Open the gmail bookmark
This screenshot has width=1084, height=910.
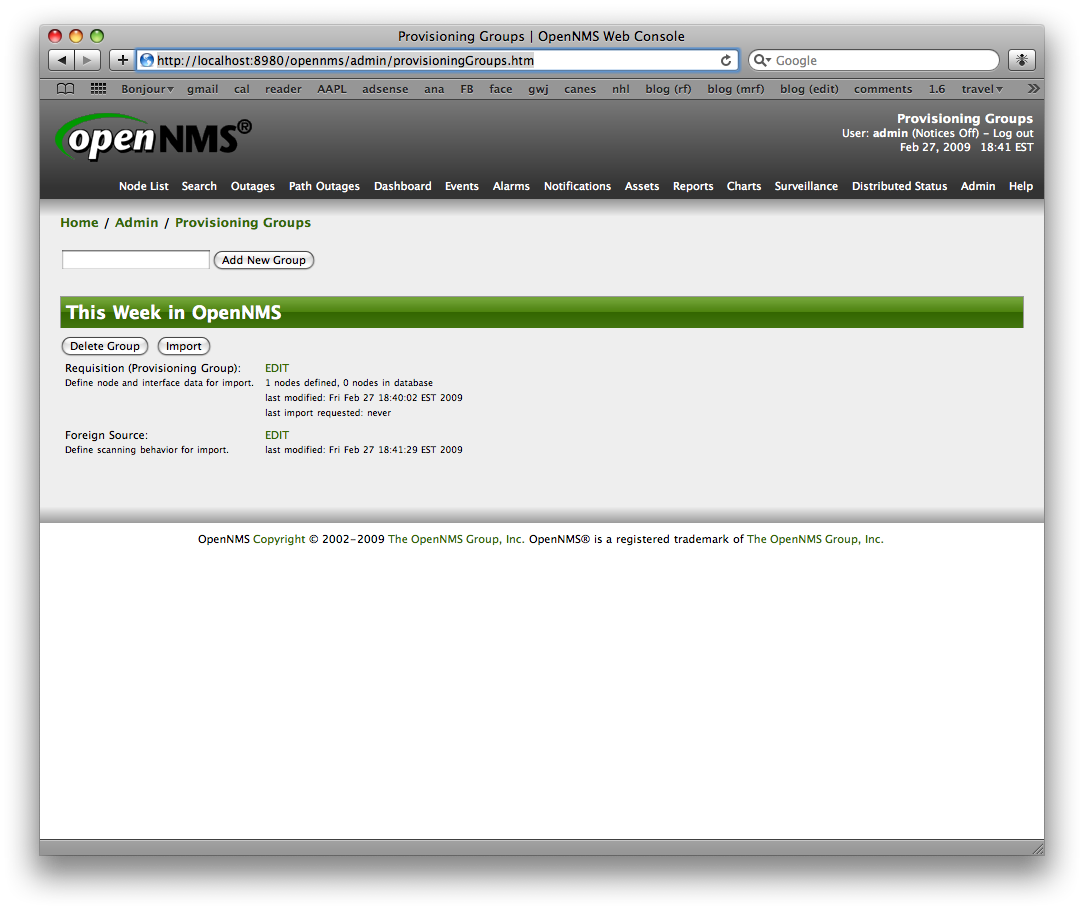[203, 89]
